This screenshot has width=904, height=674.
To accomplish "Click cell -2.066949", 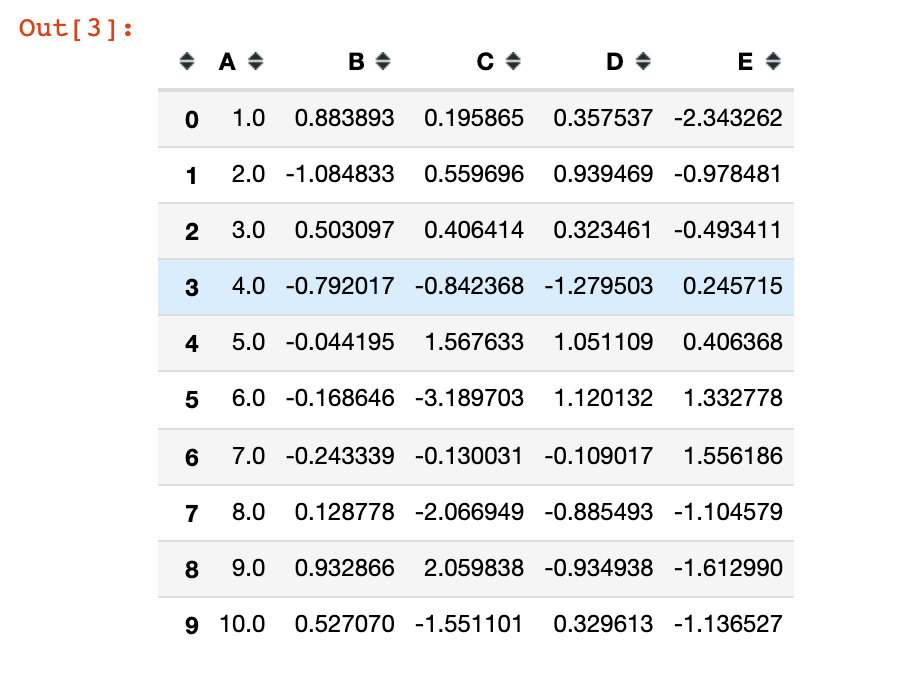I will tap(469, 512).
